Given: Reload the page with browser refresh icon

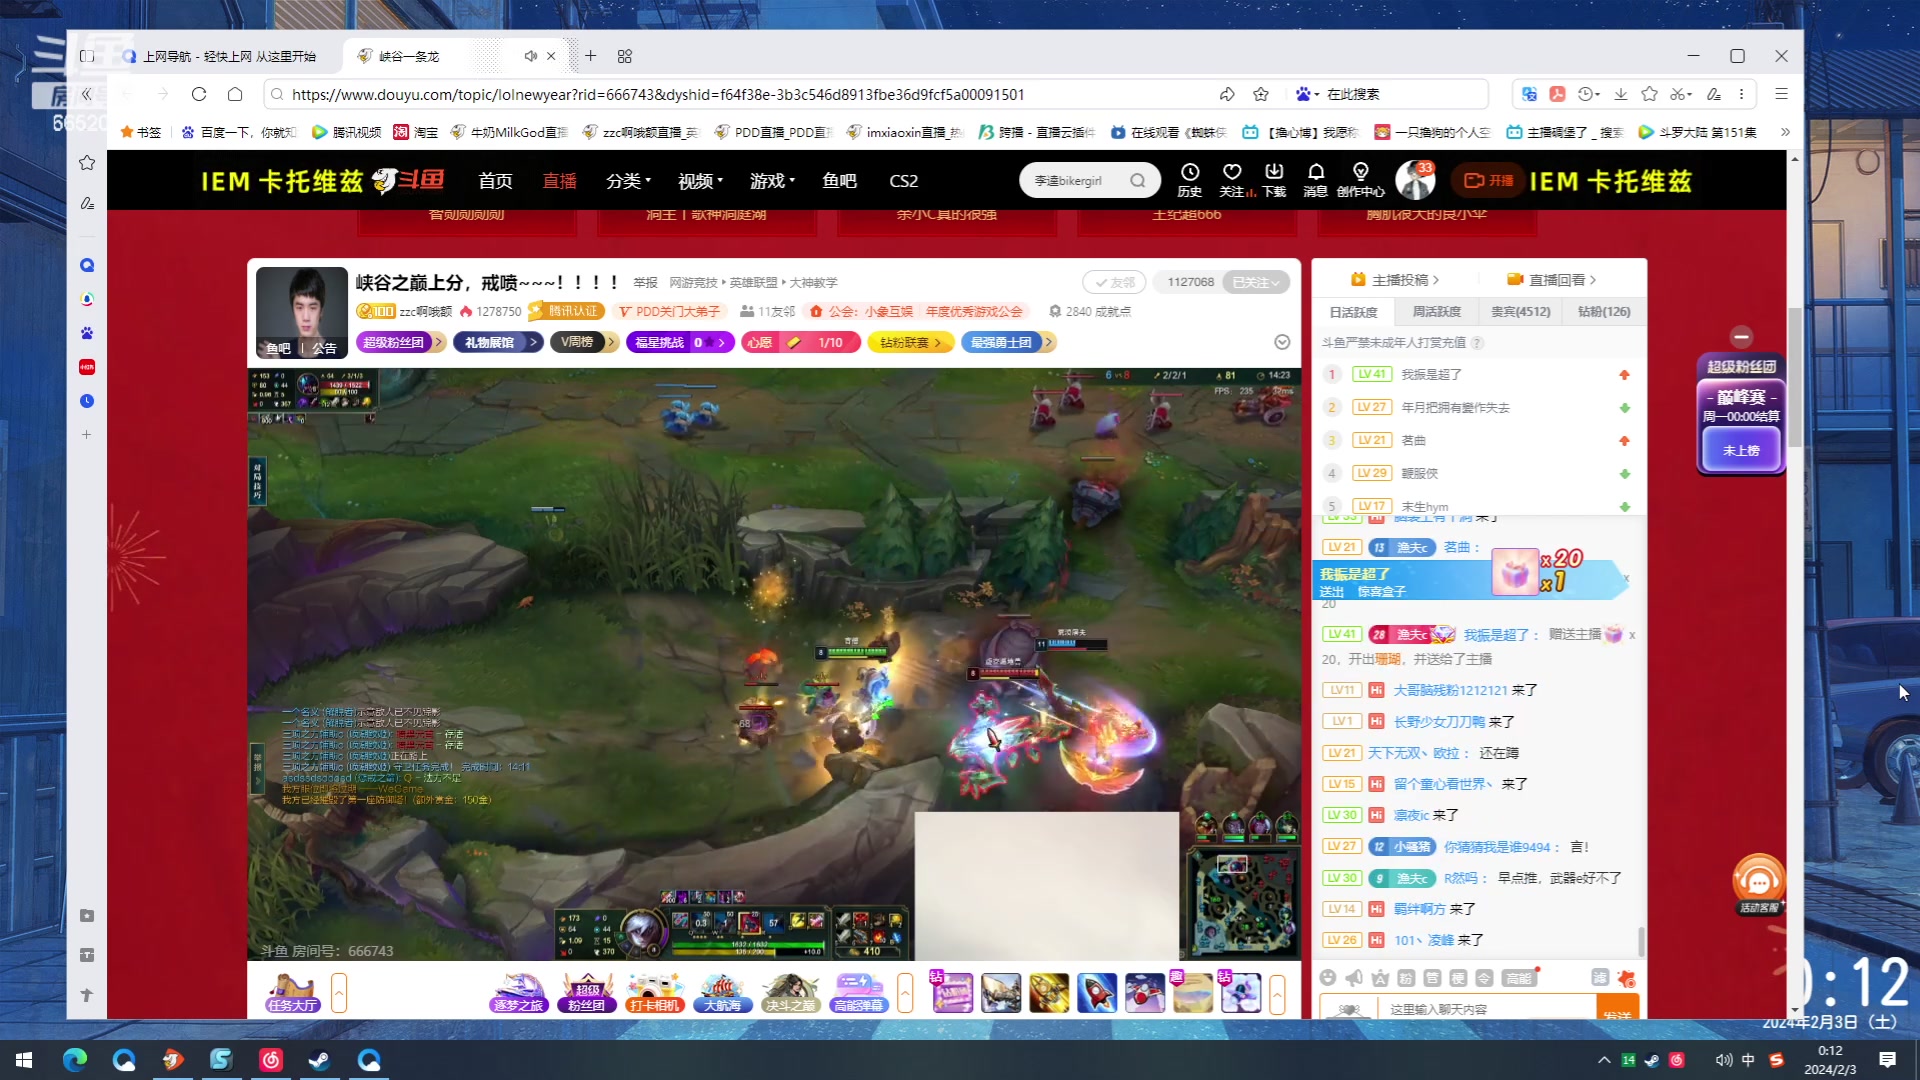Looking at the screenshot, I should click(199, 94).
